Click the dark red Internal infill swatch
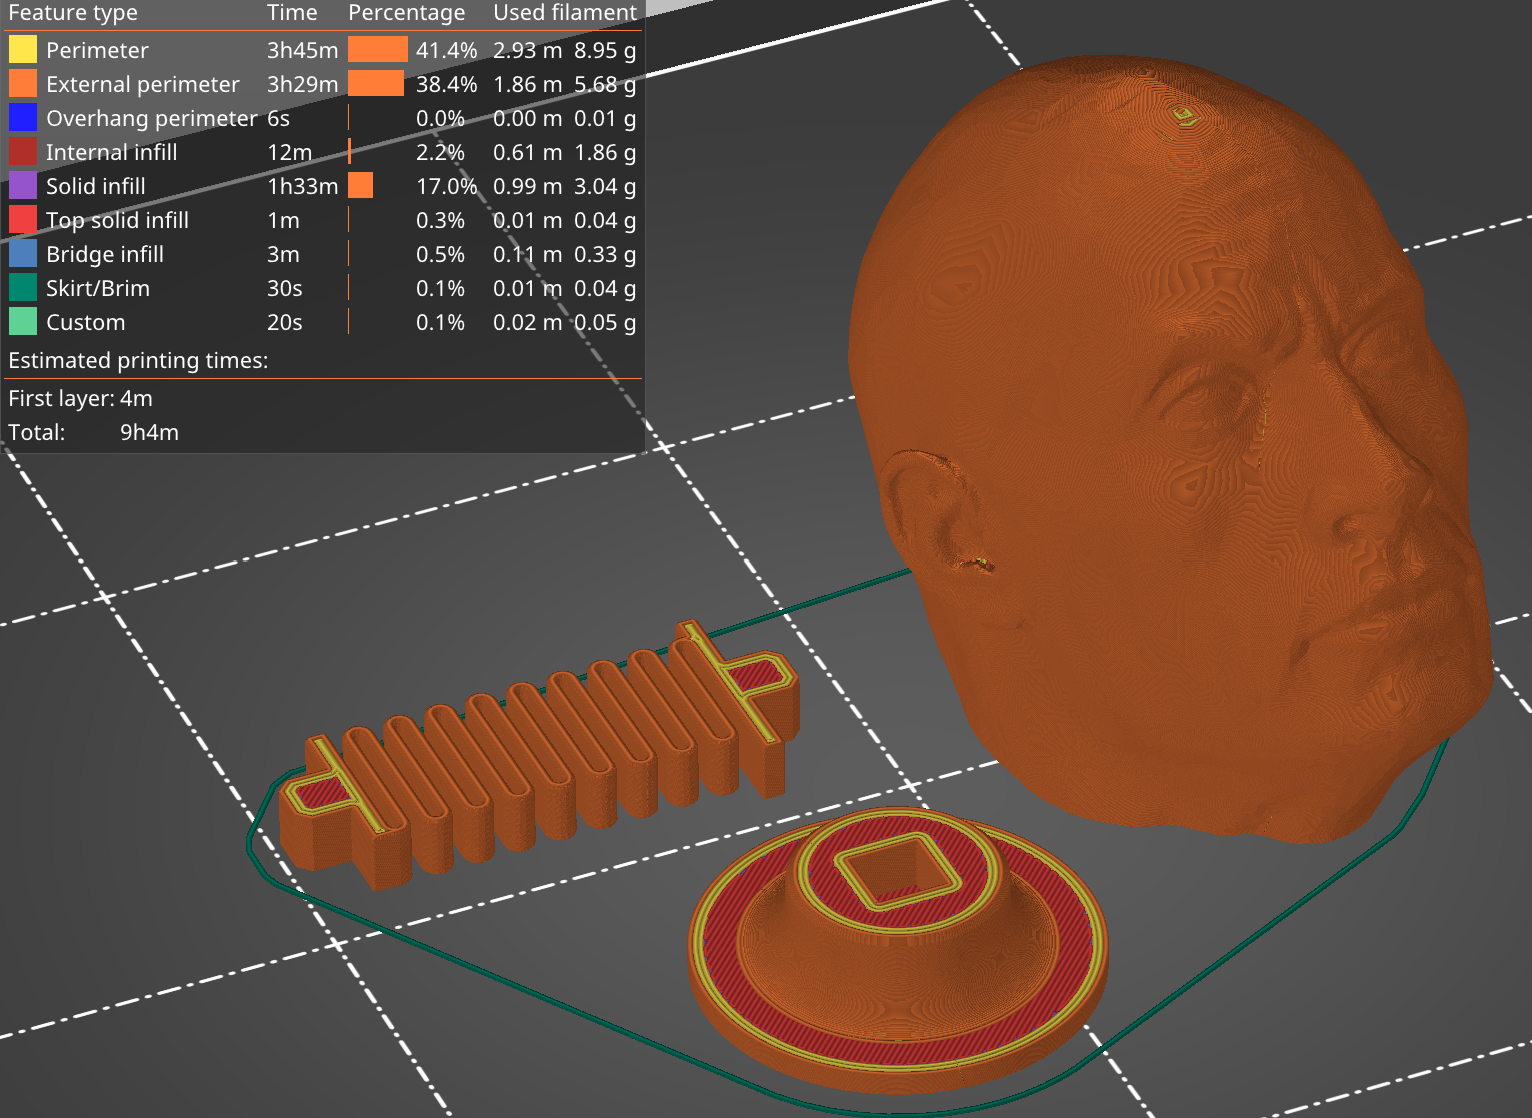 [x=22, y=151]
